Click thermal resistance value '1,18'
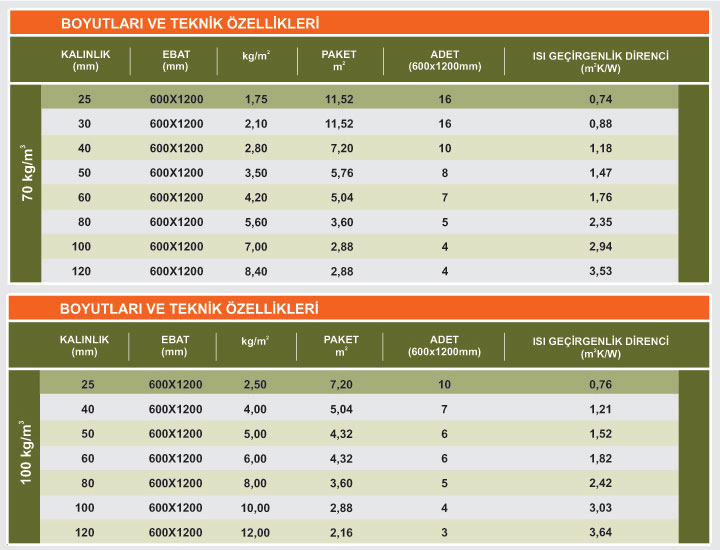Viewport: 720px width, 550px height. [601, 148]
